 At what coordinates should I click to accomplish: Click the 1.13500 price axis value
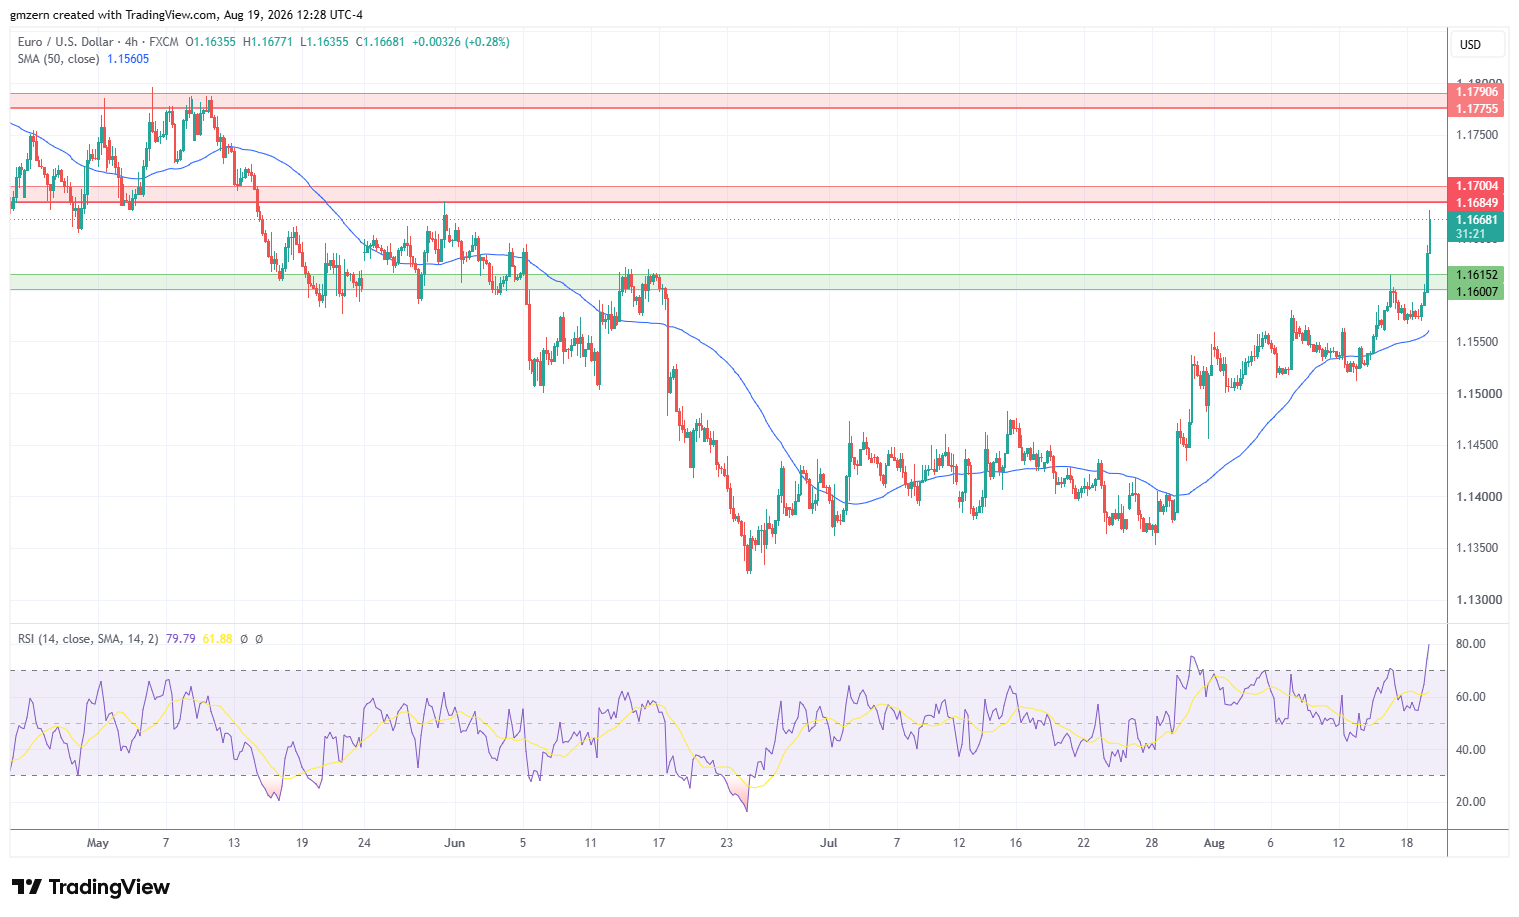point(1477,548)
